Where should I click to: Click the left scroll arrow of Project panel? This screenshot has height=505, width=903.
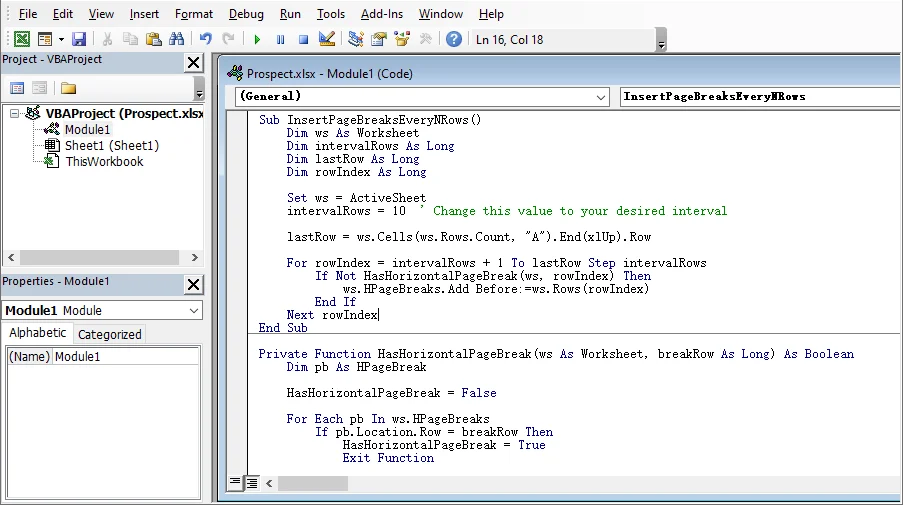click(x=12, y=257)
